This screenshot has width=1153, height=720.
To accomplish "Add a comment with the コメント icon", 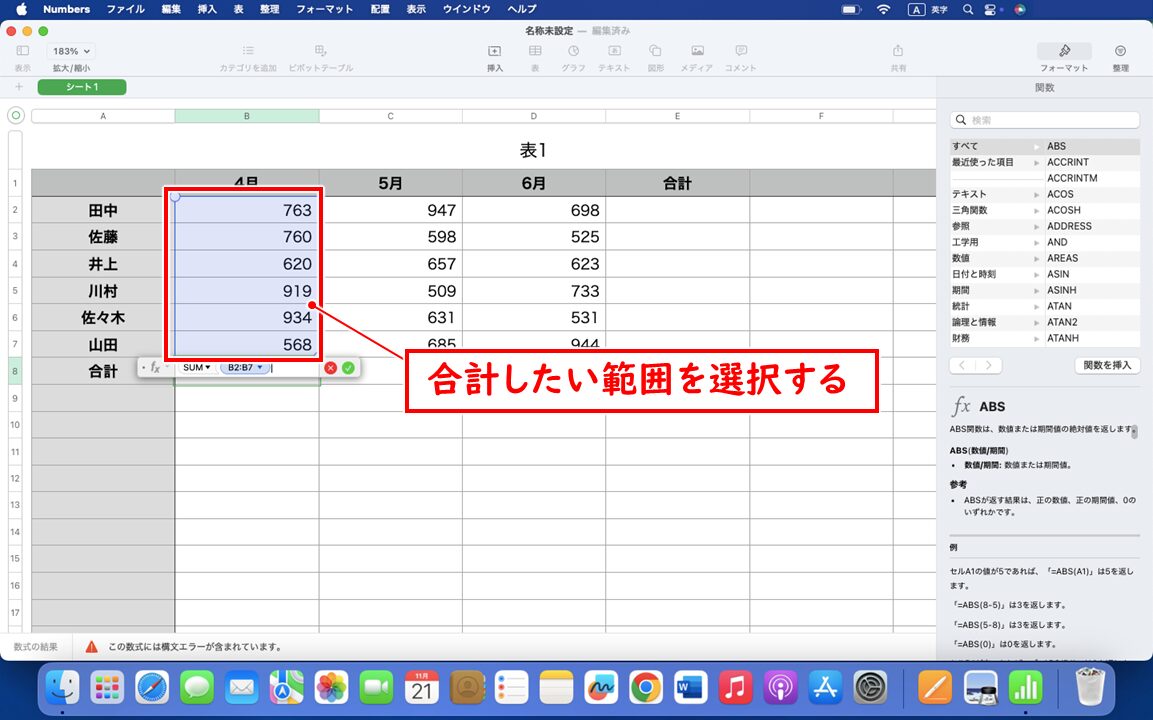I will 739,55.
